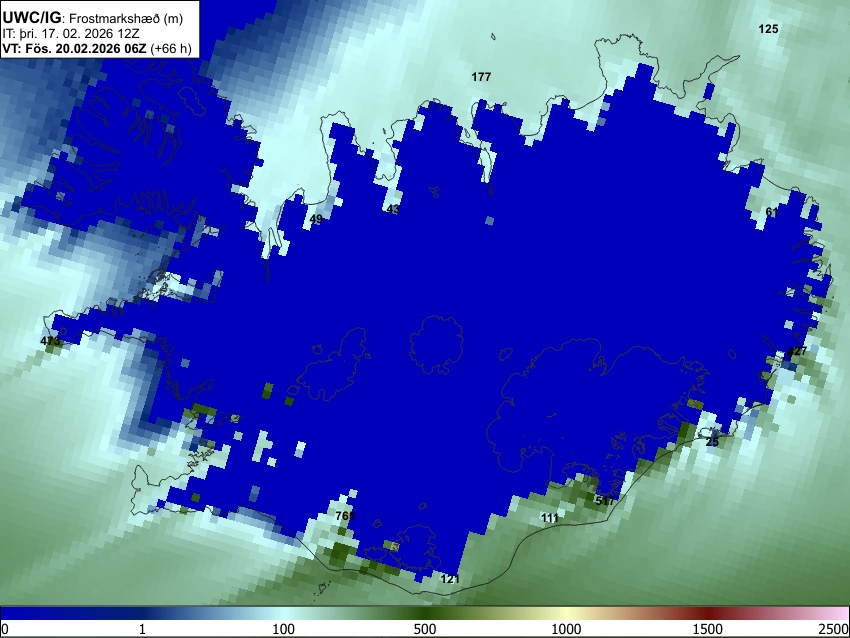Click the "VT: Fös. 20.02.2026 06Z" valid time line

74,48
